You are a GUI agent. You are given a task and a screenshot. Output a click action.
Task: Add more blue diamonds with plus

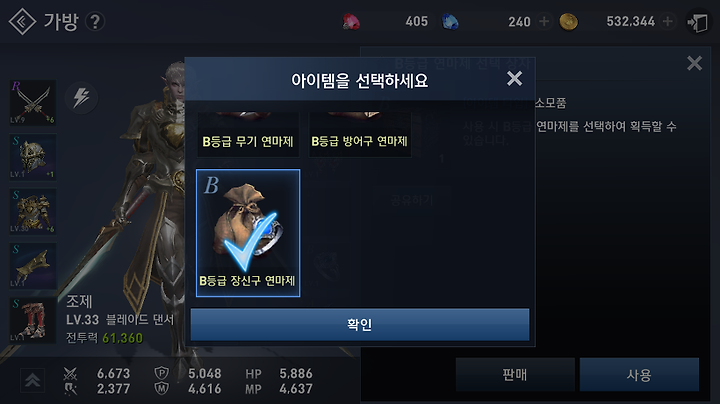pyautogui.click(x=544, y=21)
